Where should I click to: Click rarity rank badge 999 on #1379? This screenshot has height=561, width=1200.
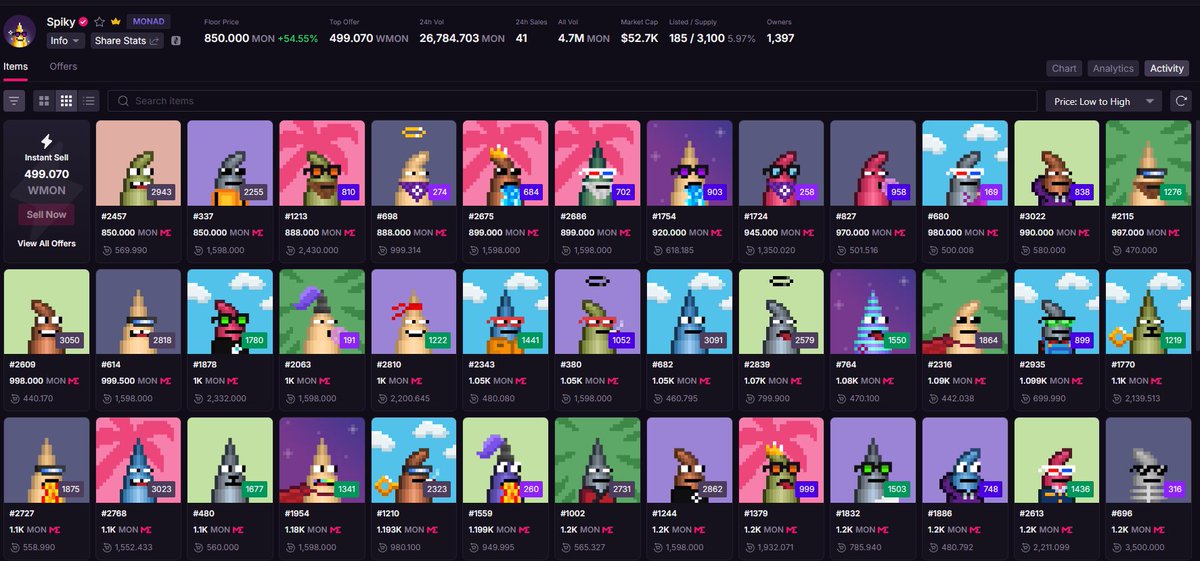coord(808,488)
